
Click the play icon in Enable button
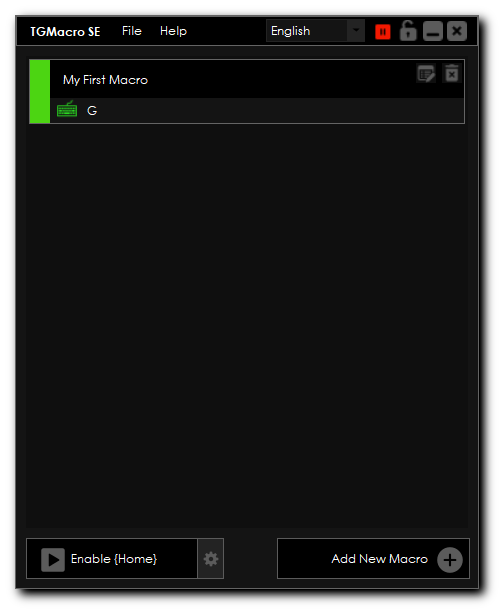click(53, 560)
